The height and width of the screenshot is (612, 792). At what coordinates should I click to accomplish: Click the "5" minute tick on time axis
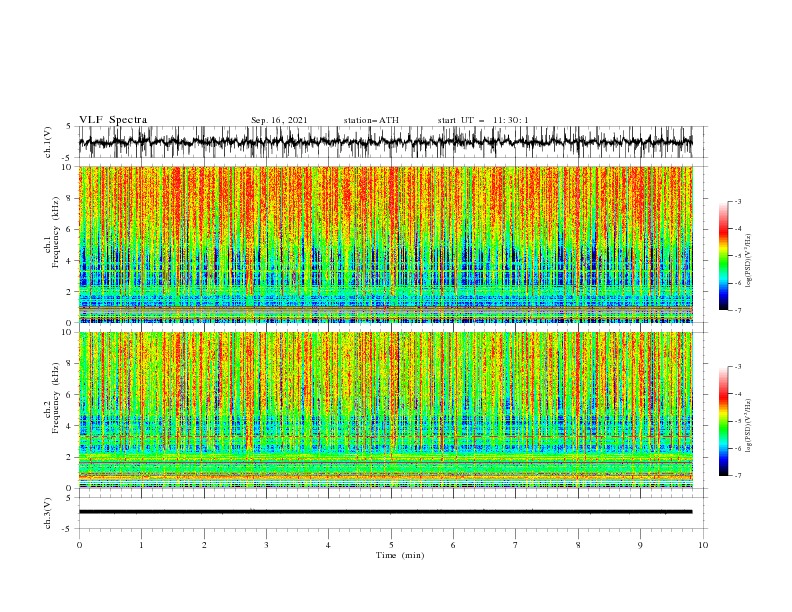tap(391, 545)
